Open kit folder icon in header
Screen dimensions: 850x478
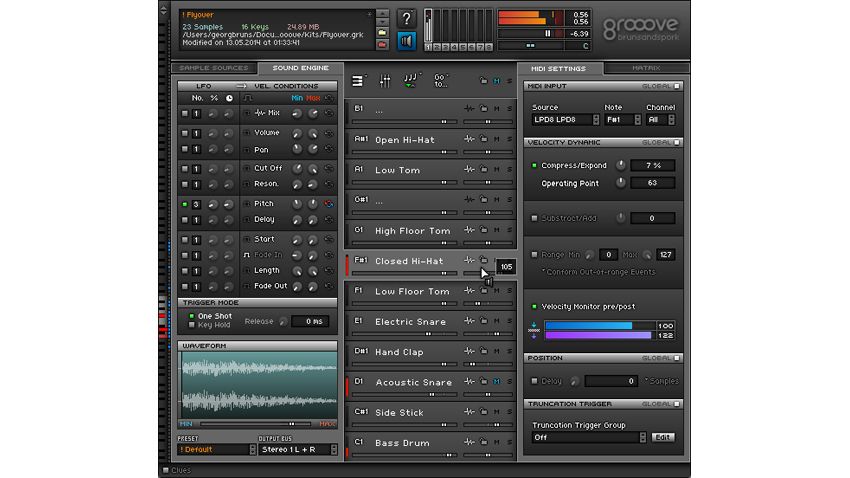pyautogui.click(x=382, y=33)
